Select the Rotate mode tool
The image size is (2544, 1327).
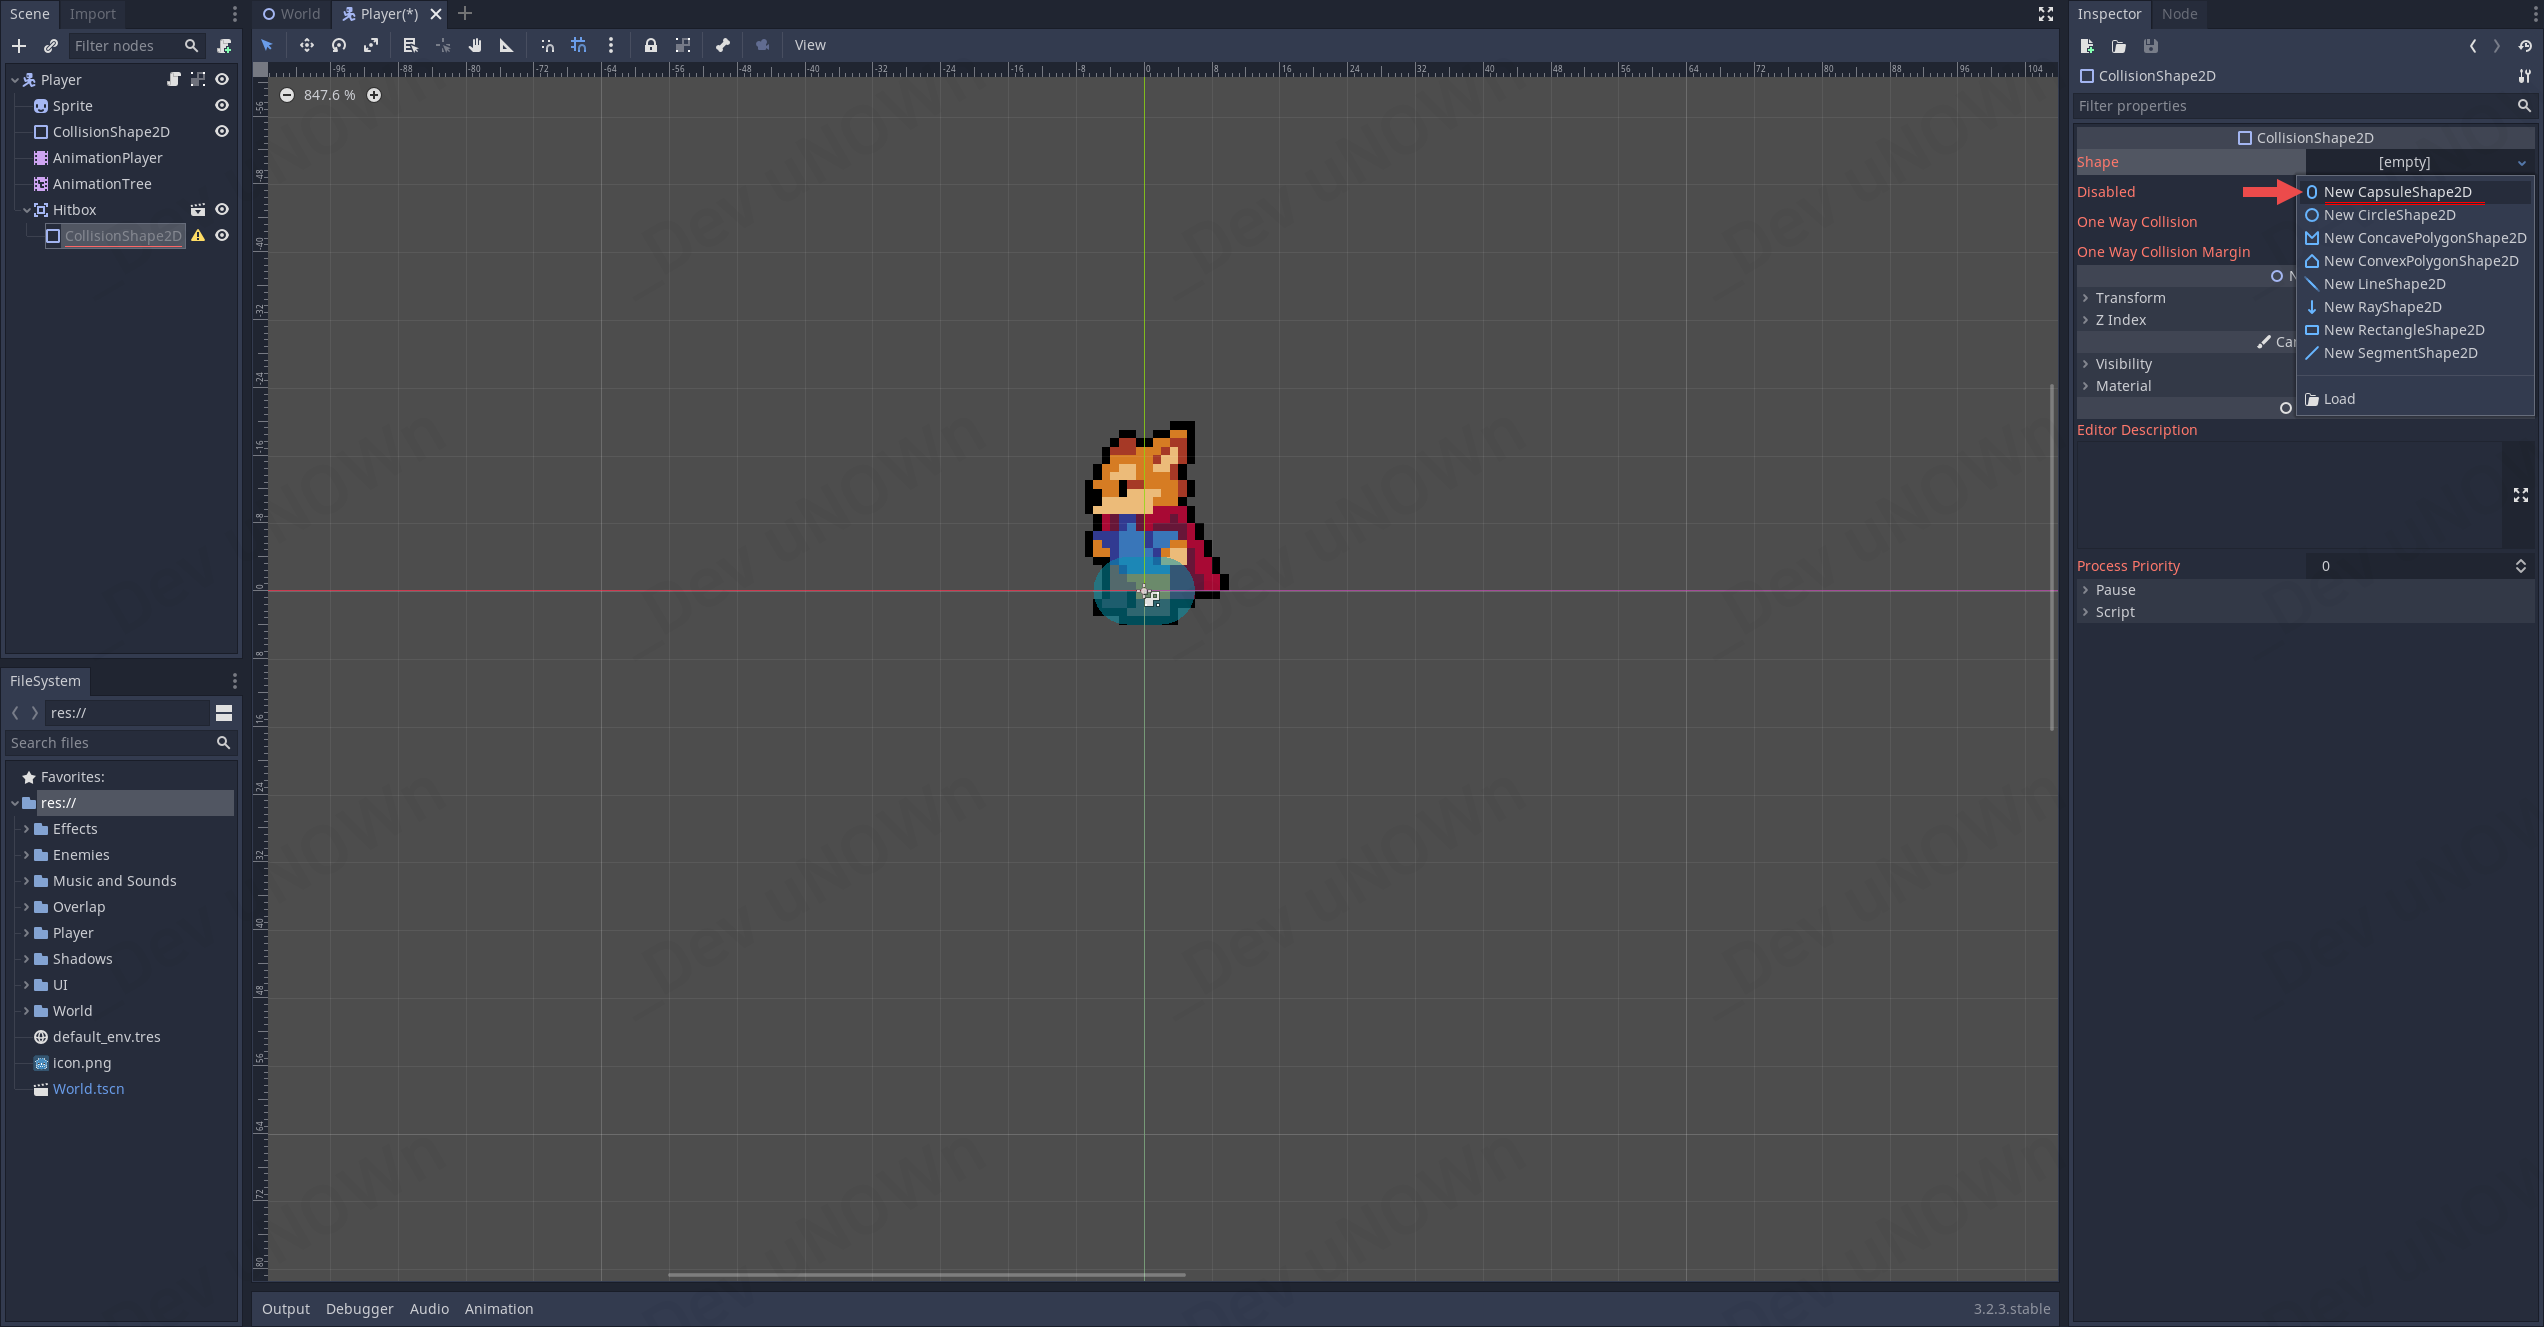coord(339,45)
